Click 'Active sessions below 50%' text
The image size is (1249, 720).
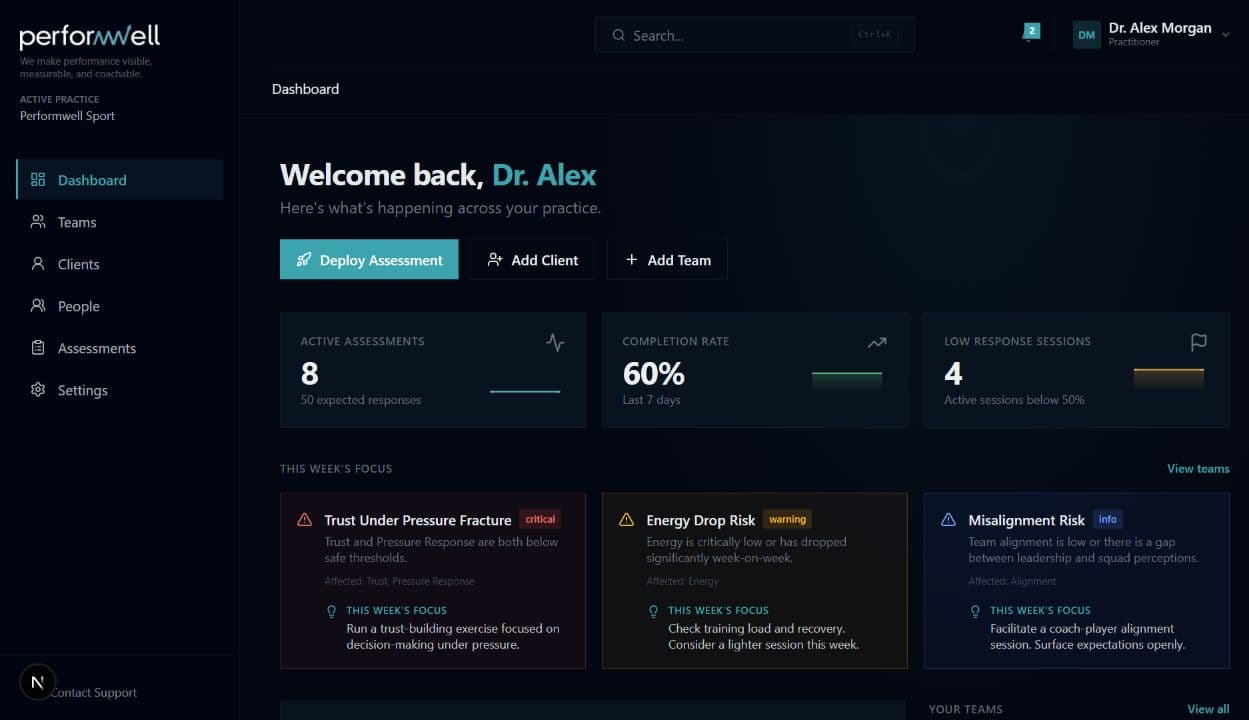pyautogui.click(x=1014, y=400)
